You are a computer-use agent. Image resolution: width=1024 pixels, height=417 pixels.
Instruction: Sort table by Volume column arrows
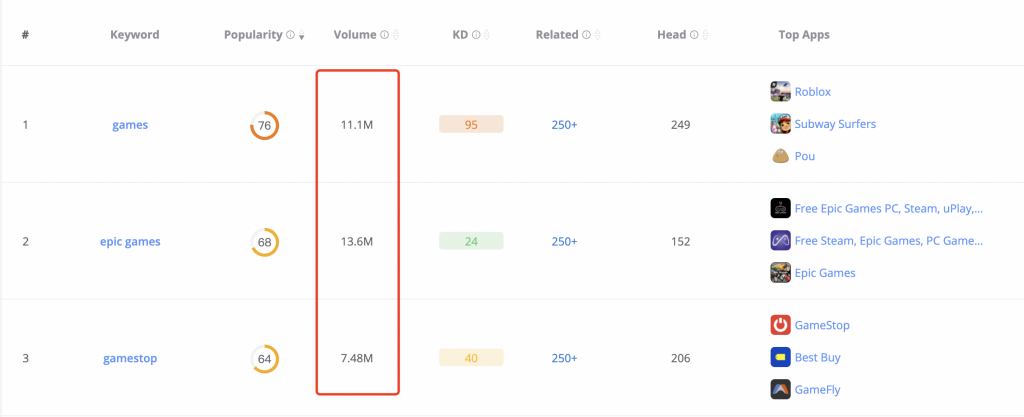point(396,35)
